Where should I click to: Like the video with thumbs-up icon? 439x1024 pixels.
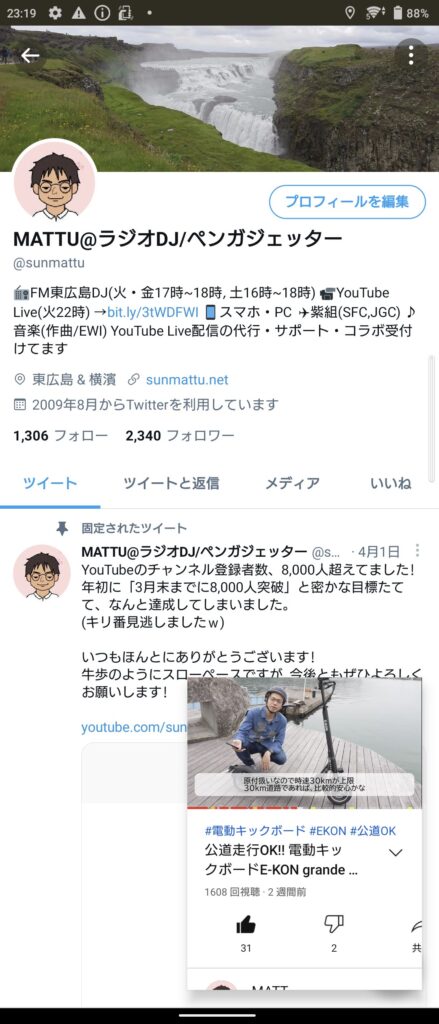point(246,925)
